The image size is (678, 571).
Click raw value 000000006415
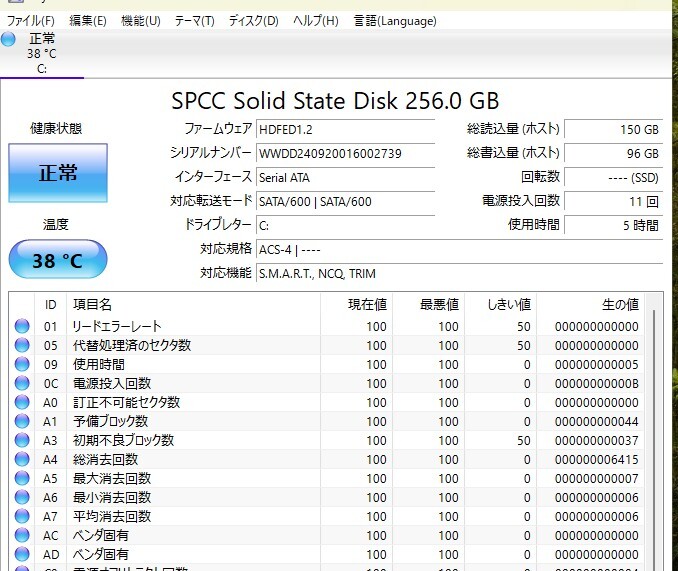tap(597, 459)
